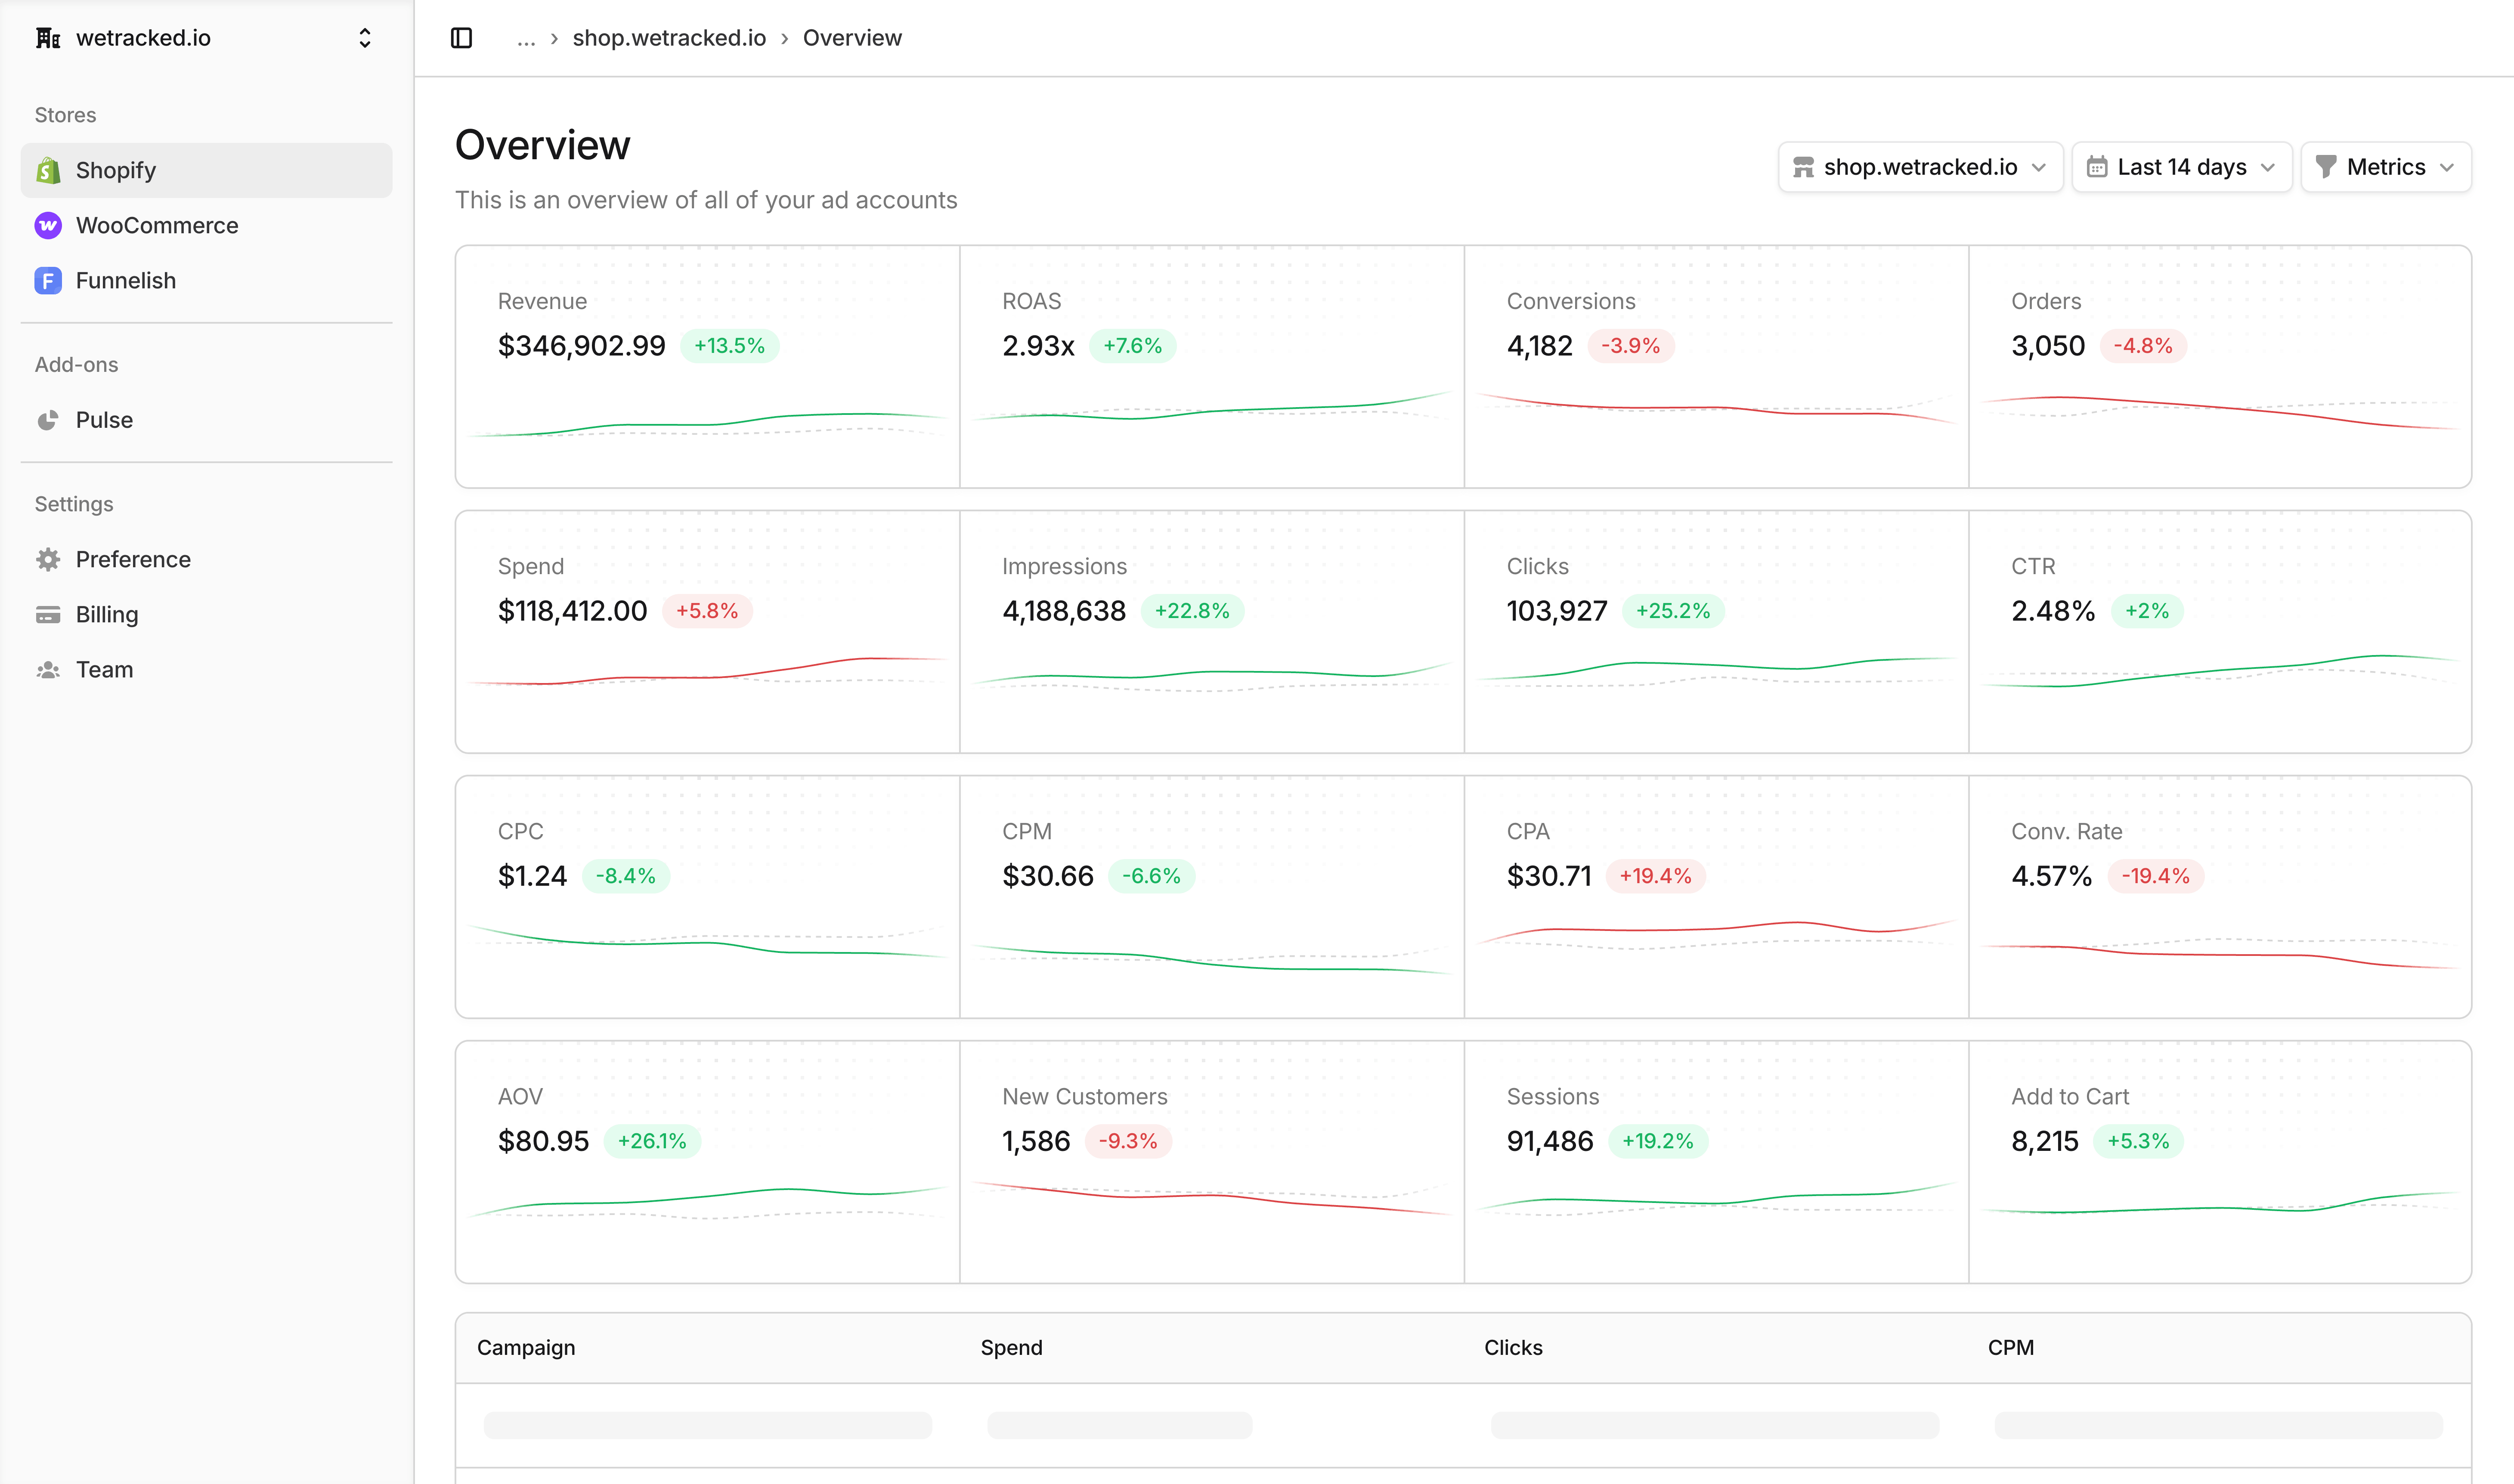Click the CPM $30.66 value
This screenshot has height=1484, width=2514.
pos(1048,876)
